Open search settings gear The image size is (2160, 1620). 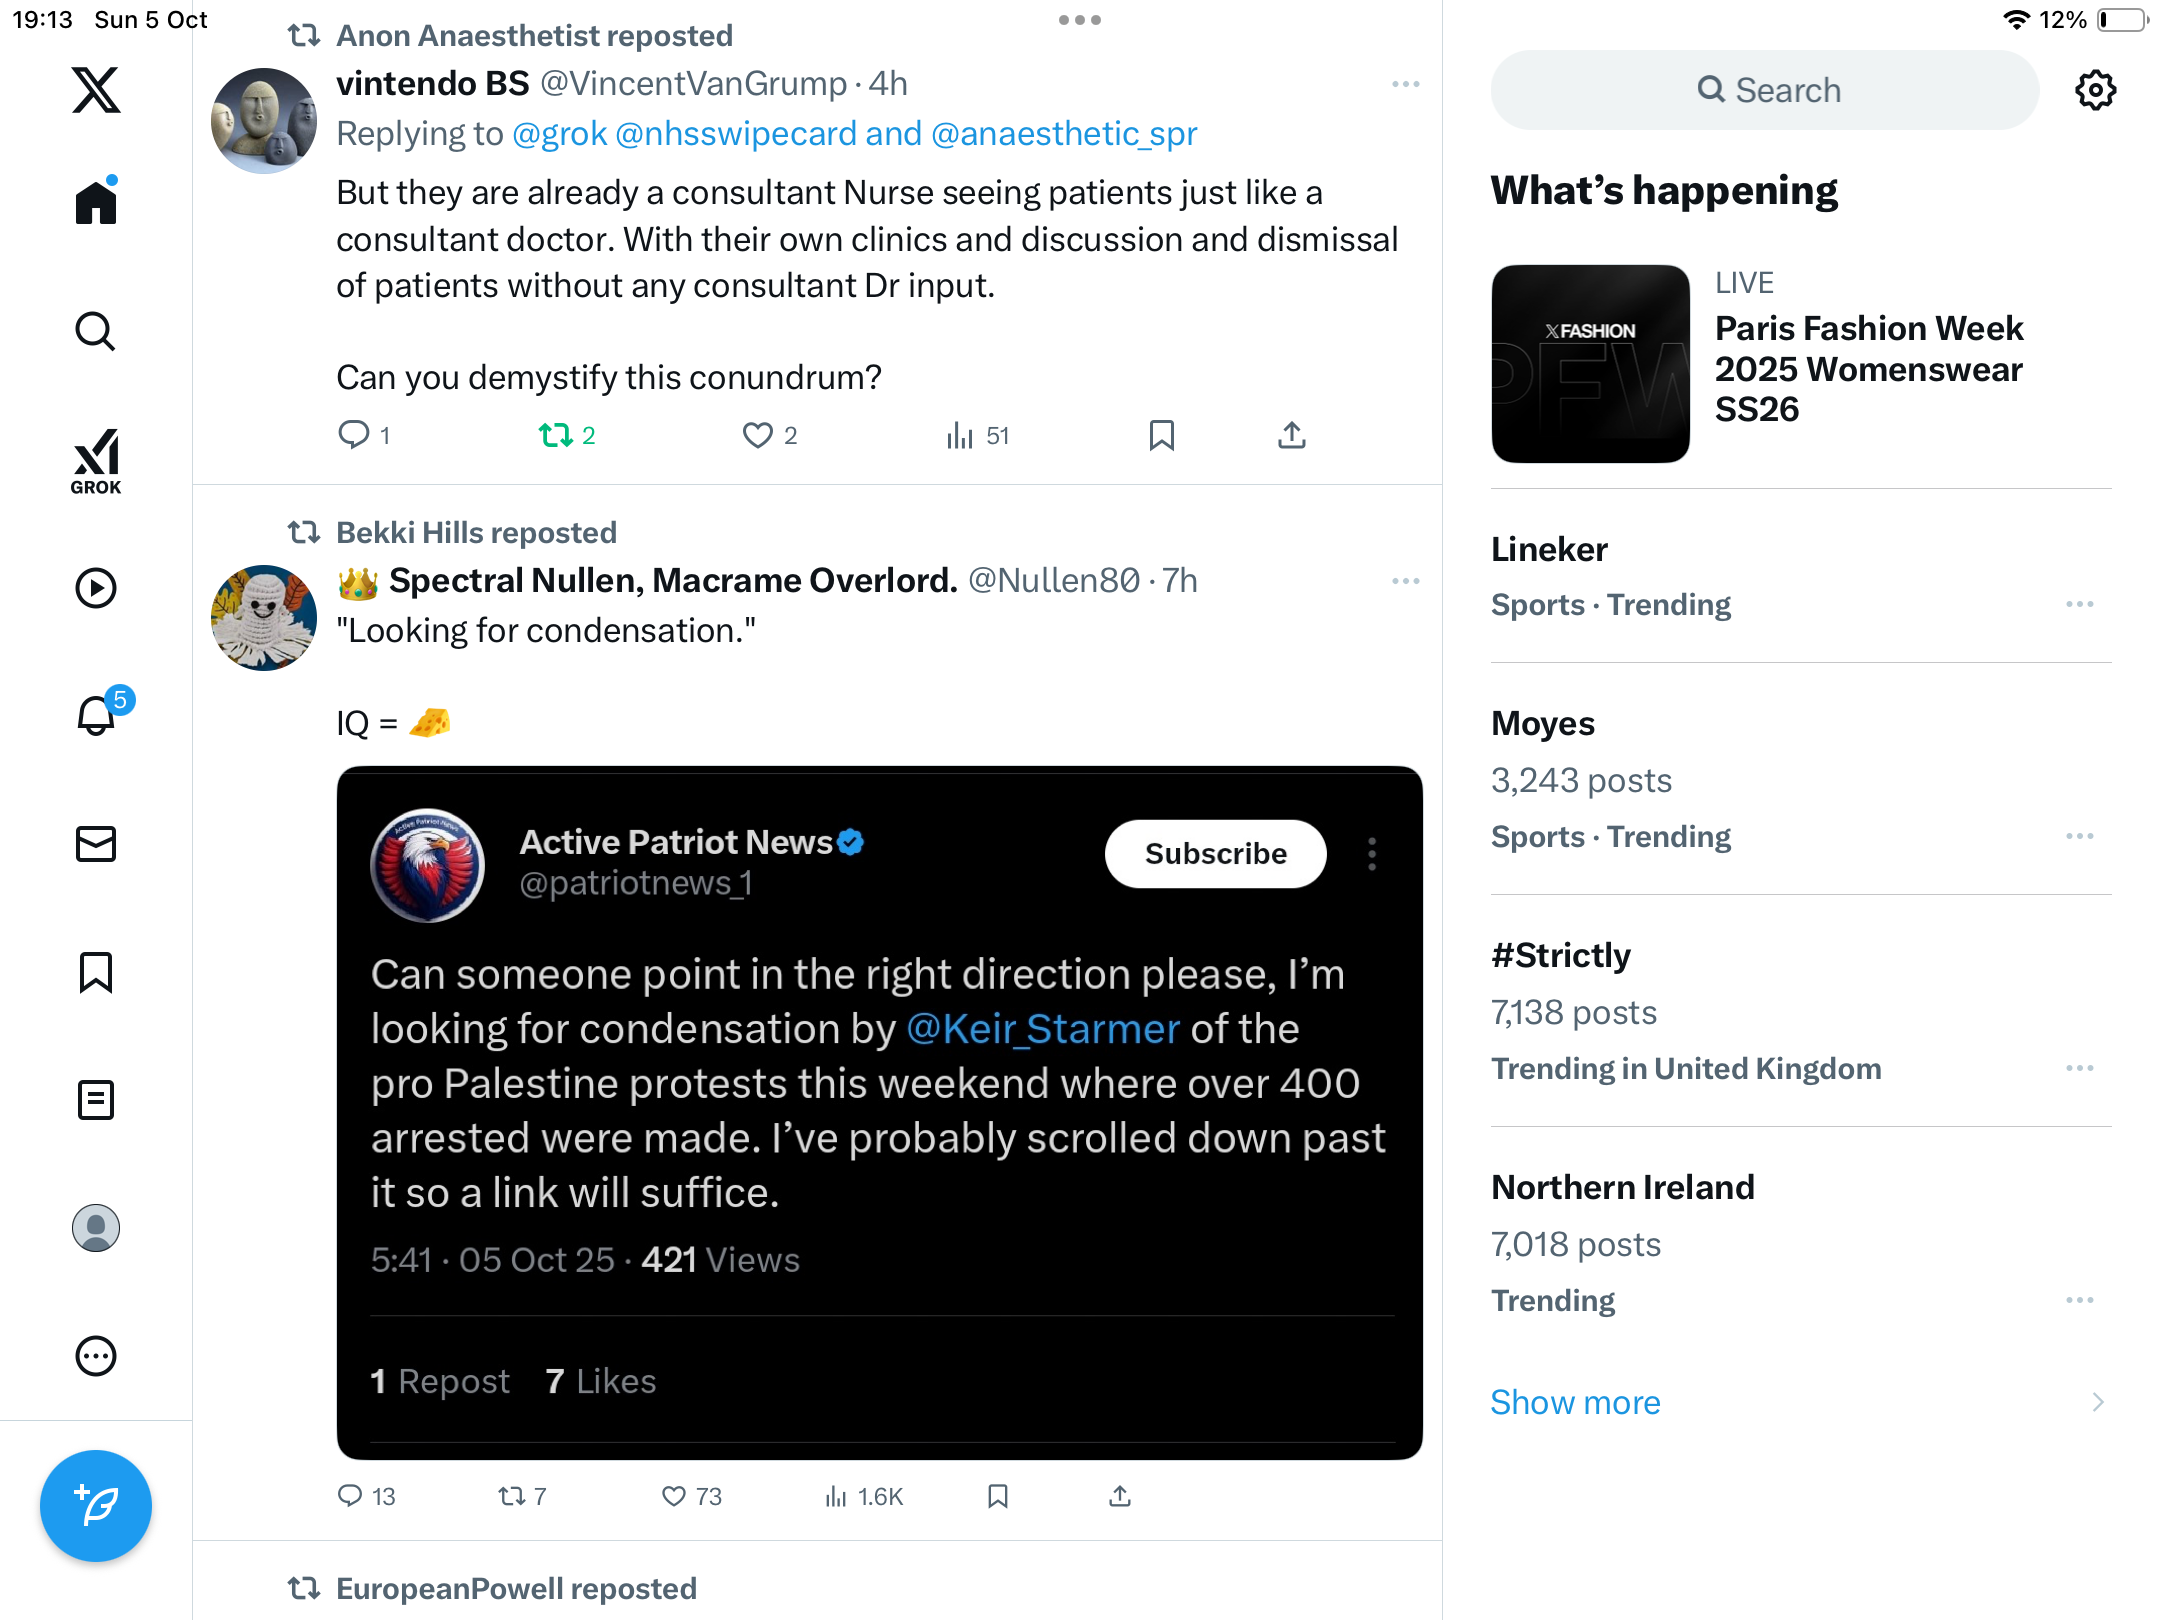pyautogui.click(x=2095, y=90)
